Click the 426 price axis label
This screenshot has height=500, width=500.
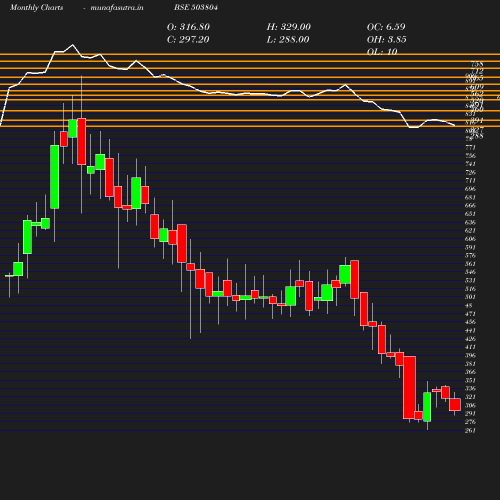(x=470, y=339)
